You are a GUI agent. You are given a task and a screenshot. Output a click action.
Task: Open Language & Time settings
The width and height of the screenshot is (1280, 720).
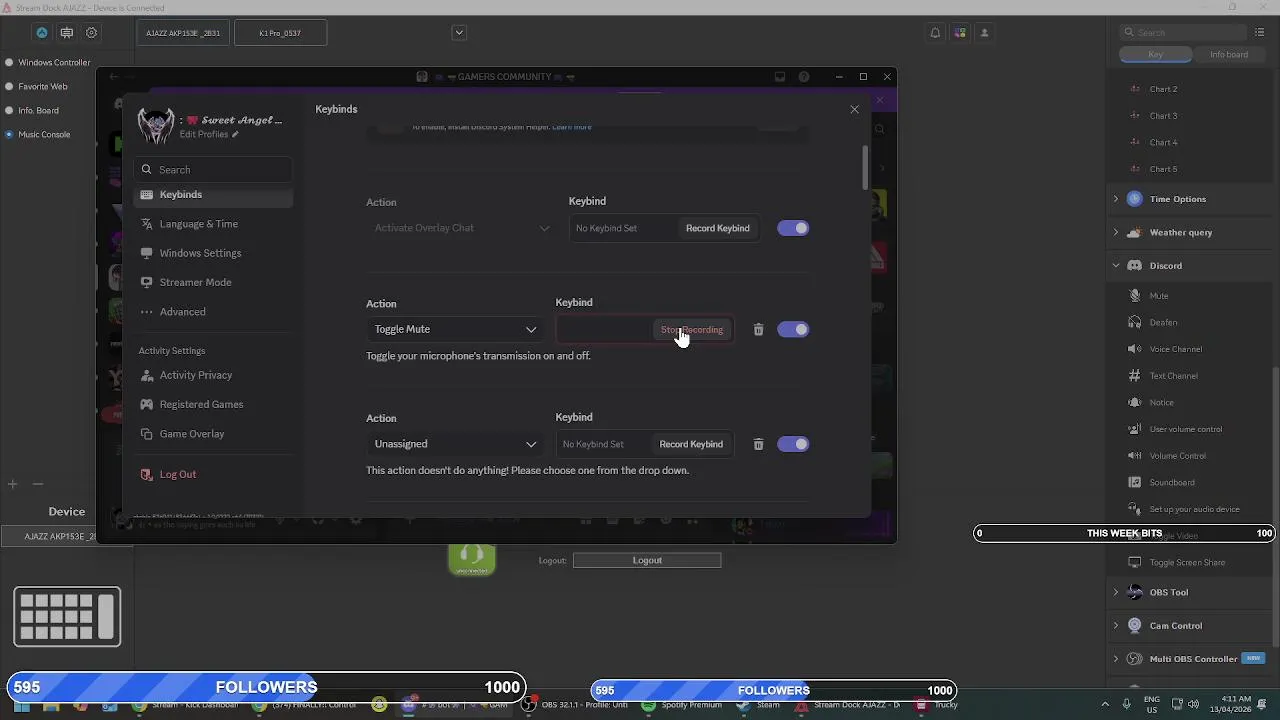(212, 224)
